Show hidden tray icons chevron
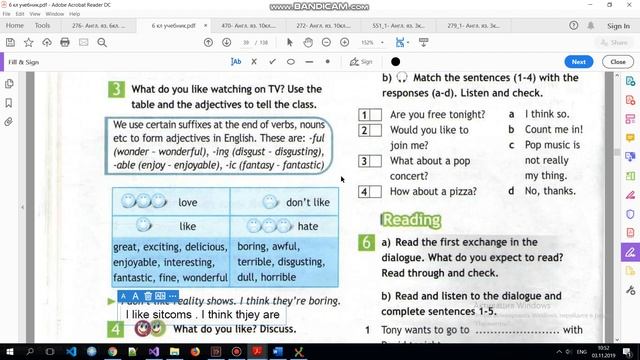This screenshot has width=640, height=360. point(559,352)
